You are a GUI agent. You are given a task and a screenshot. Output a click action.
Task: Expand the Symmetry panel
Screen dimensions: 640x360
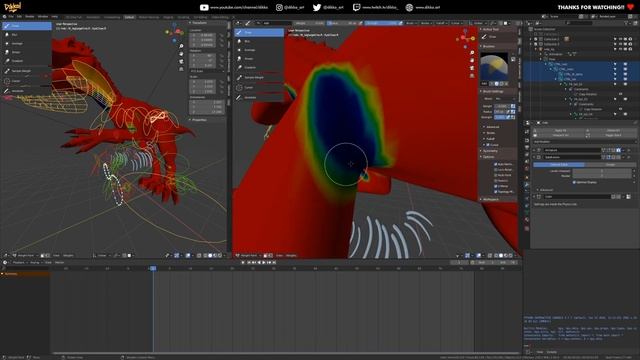click(x=490, y=151)
